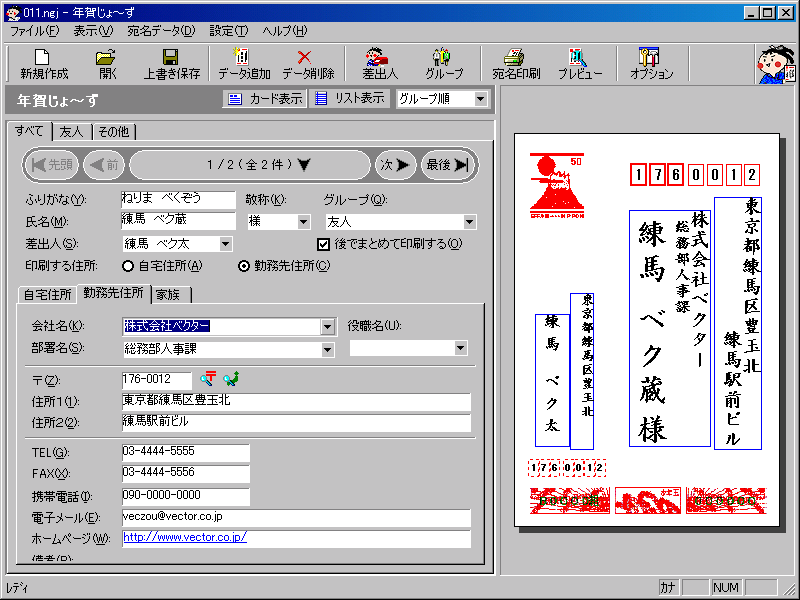The image size is (800, 600).
Task: Click the 〒 postal code field
Action: pos(157,380)
